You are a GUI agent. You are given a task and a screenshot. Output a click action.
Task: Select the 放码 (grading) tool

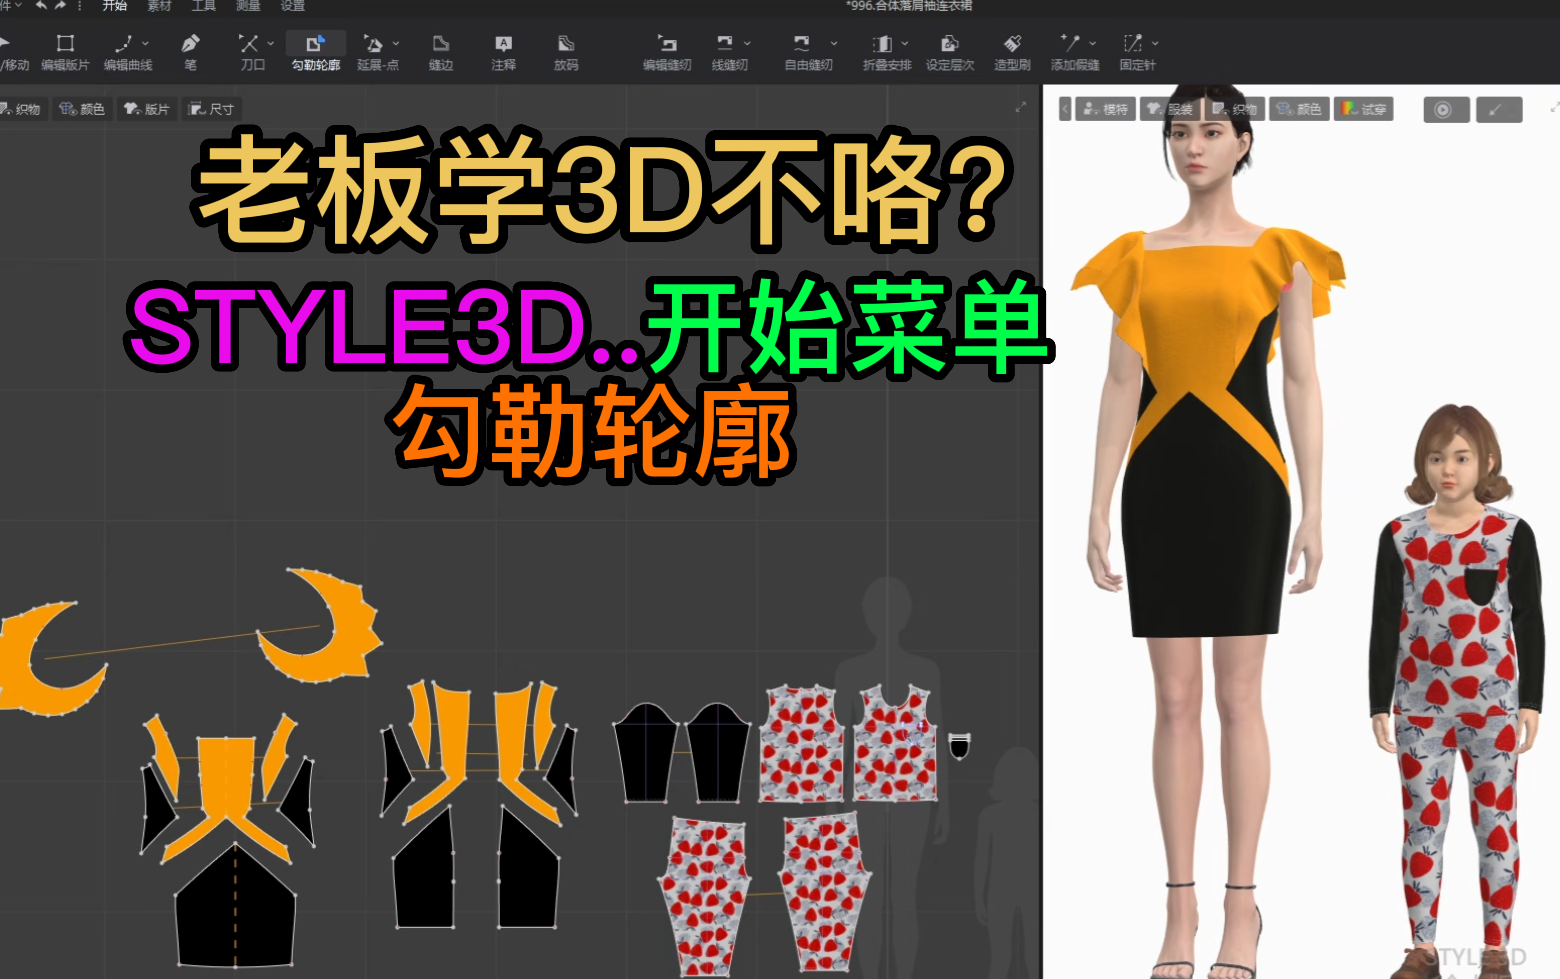coord(566,52)
